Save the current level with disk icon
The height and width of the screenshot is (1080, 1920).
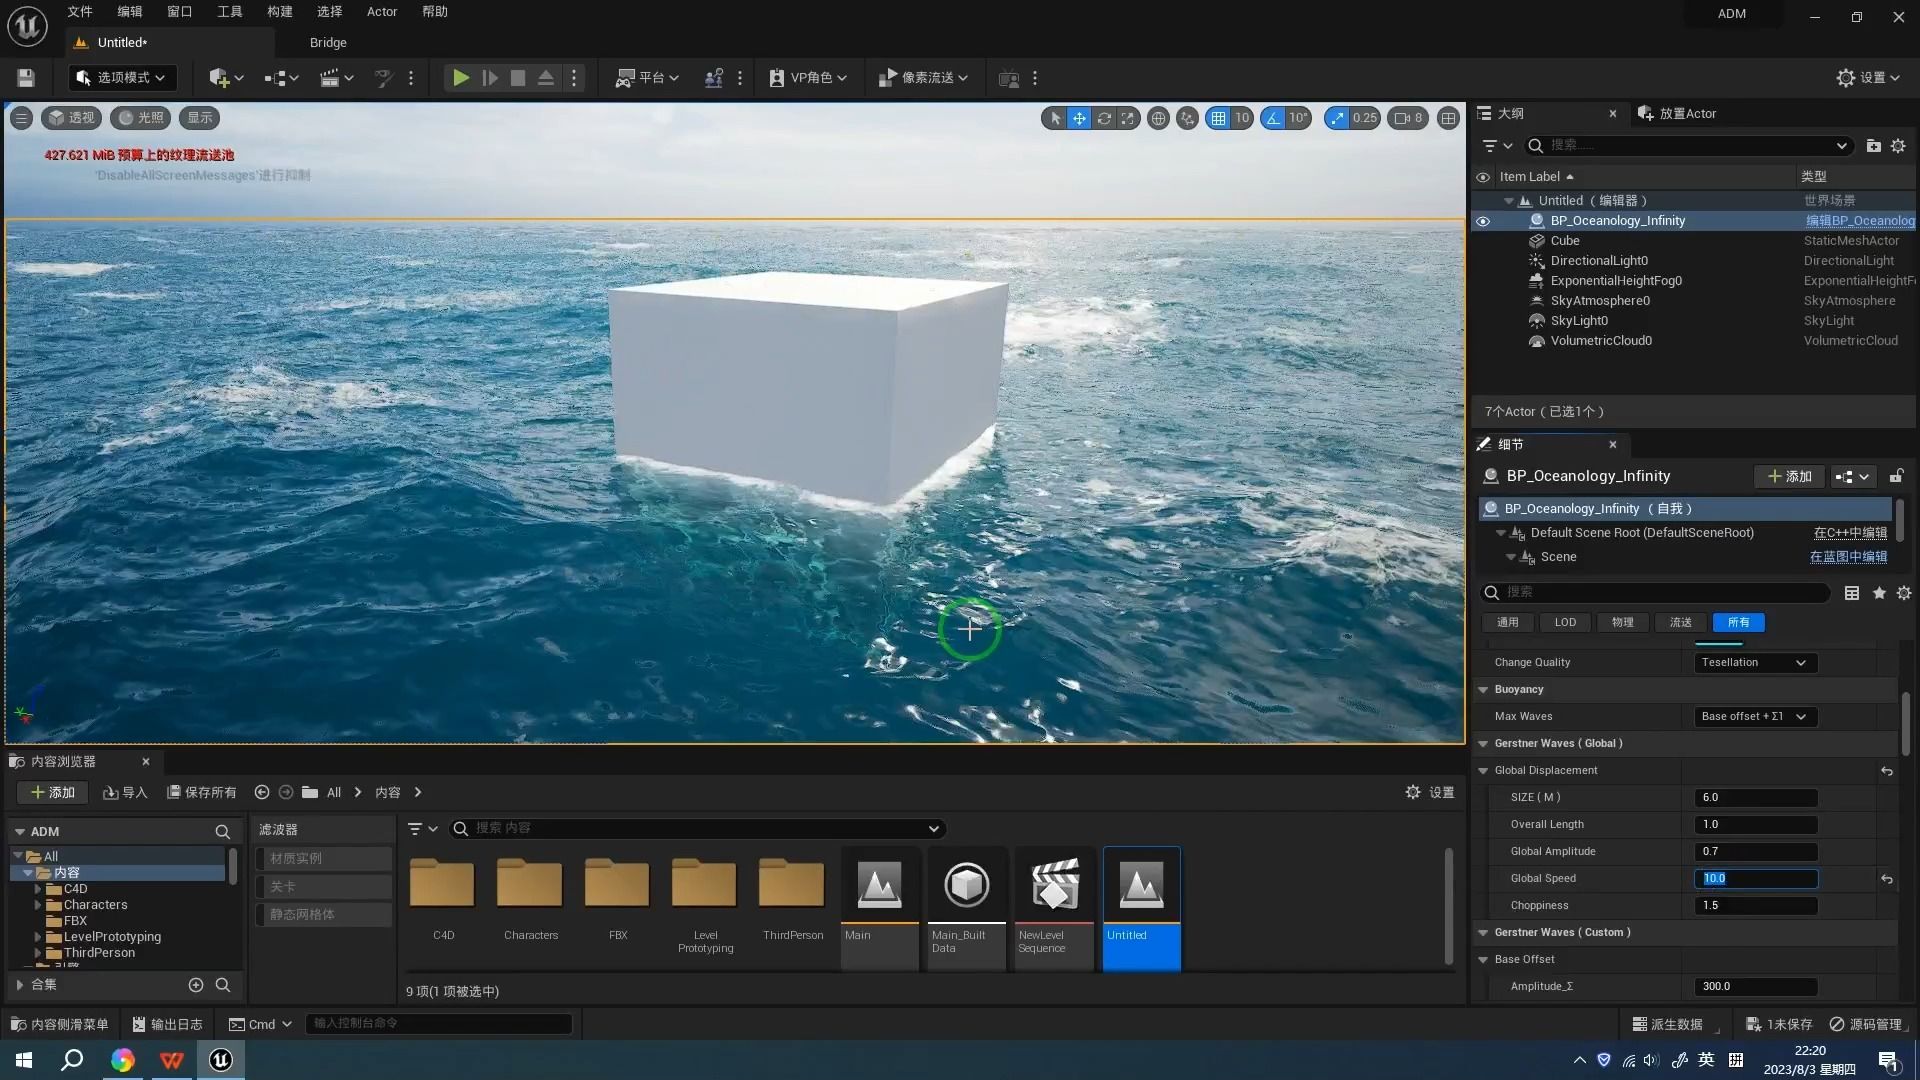[x=26, y=78]
